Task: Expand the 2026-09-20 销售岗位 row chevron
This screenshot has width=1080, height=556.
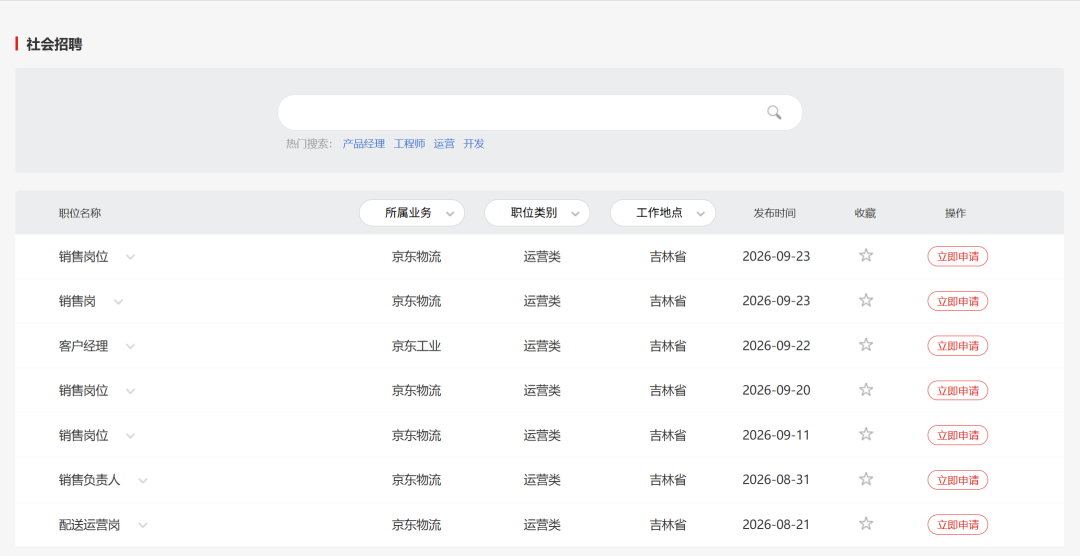Action: coord(130,391)
